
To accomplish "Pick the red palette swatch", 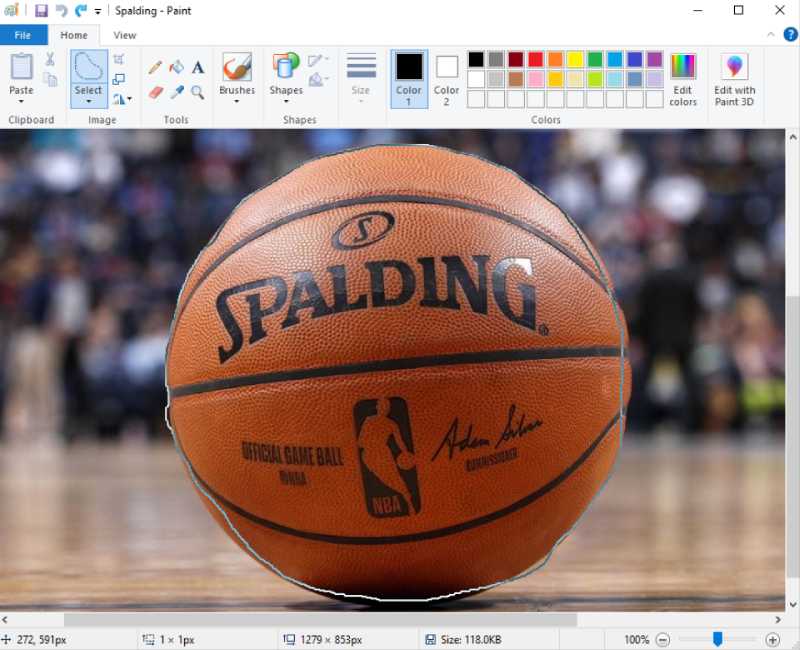I will click(x=535, y=59).
